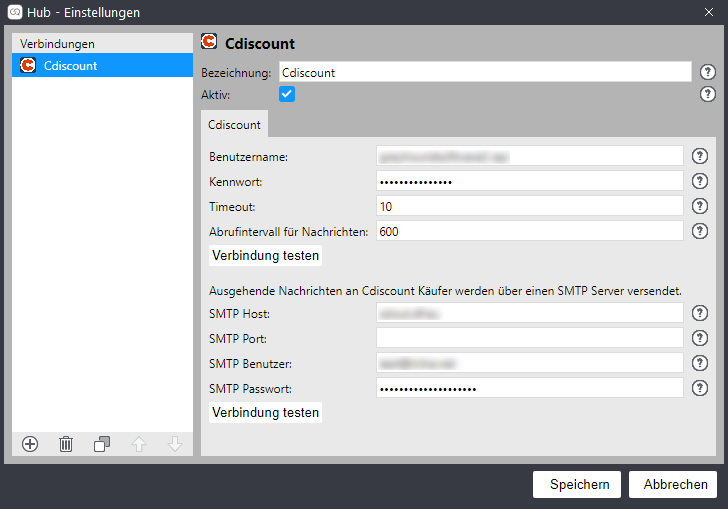This screenshot has height=509, width=728.
Task: Save settings with Speichern button
Action: [x=577, y=484]
